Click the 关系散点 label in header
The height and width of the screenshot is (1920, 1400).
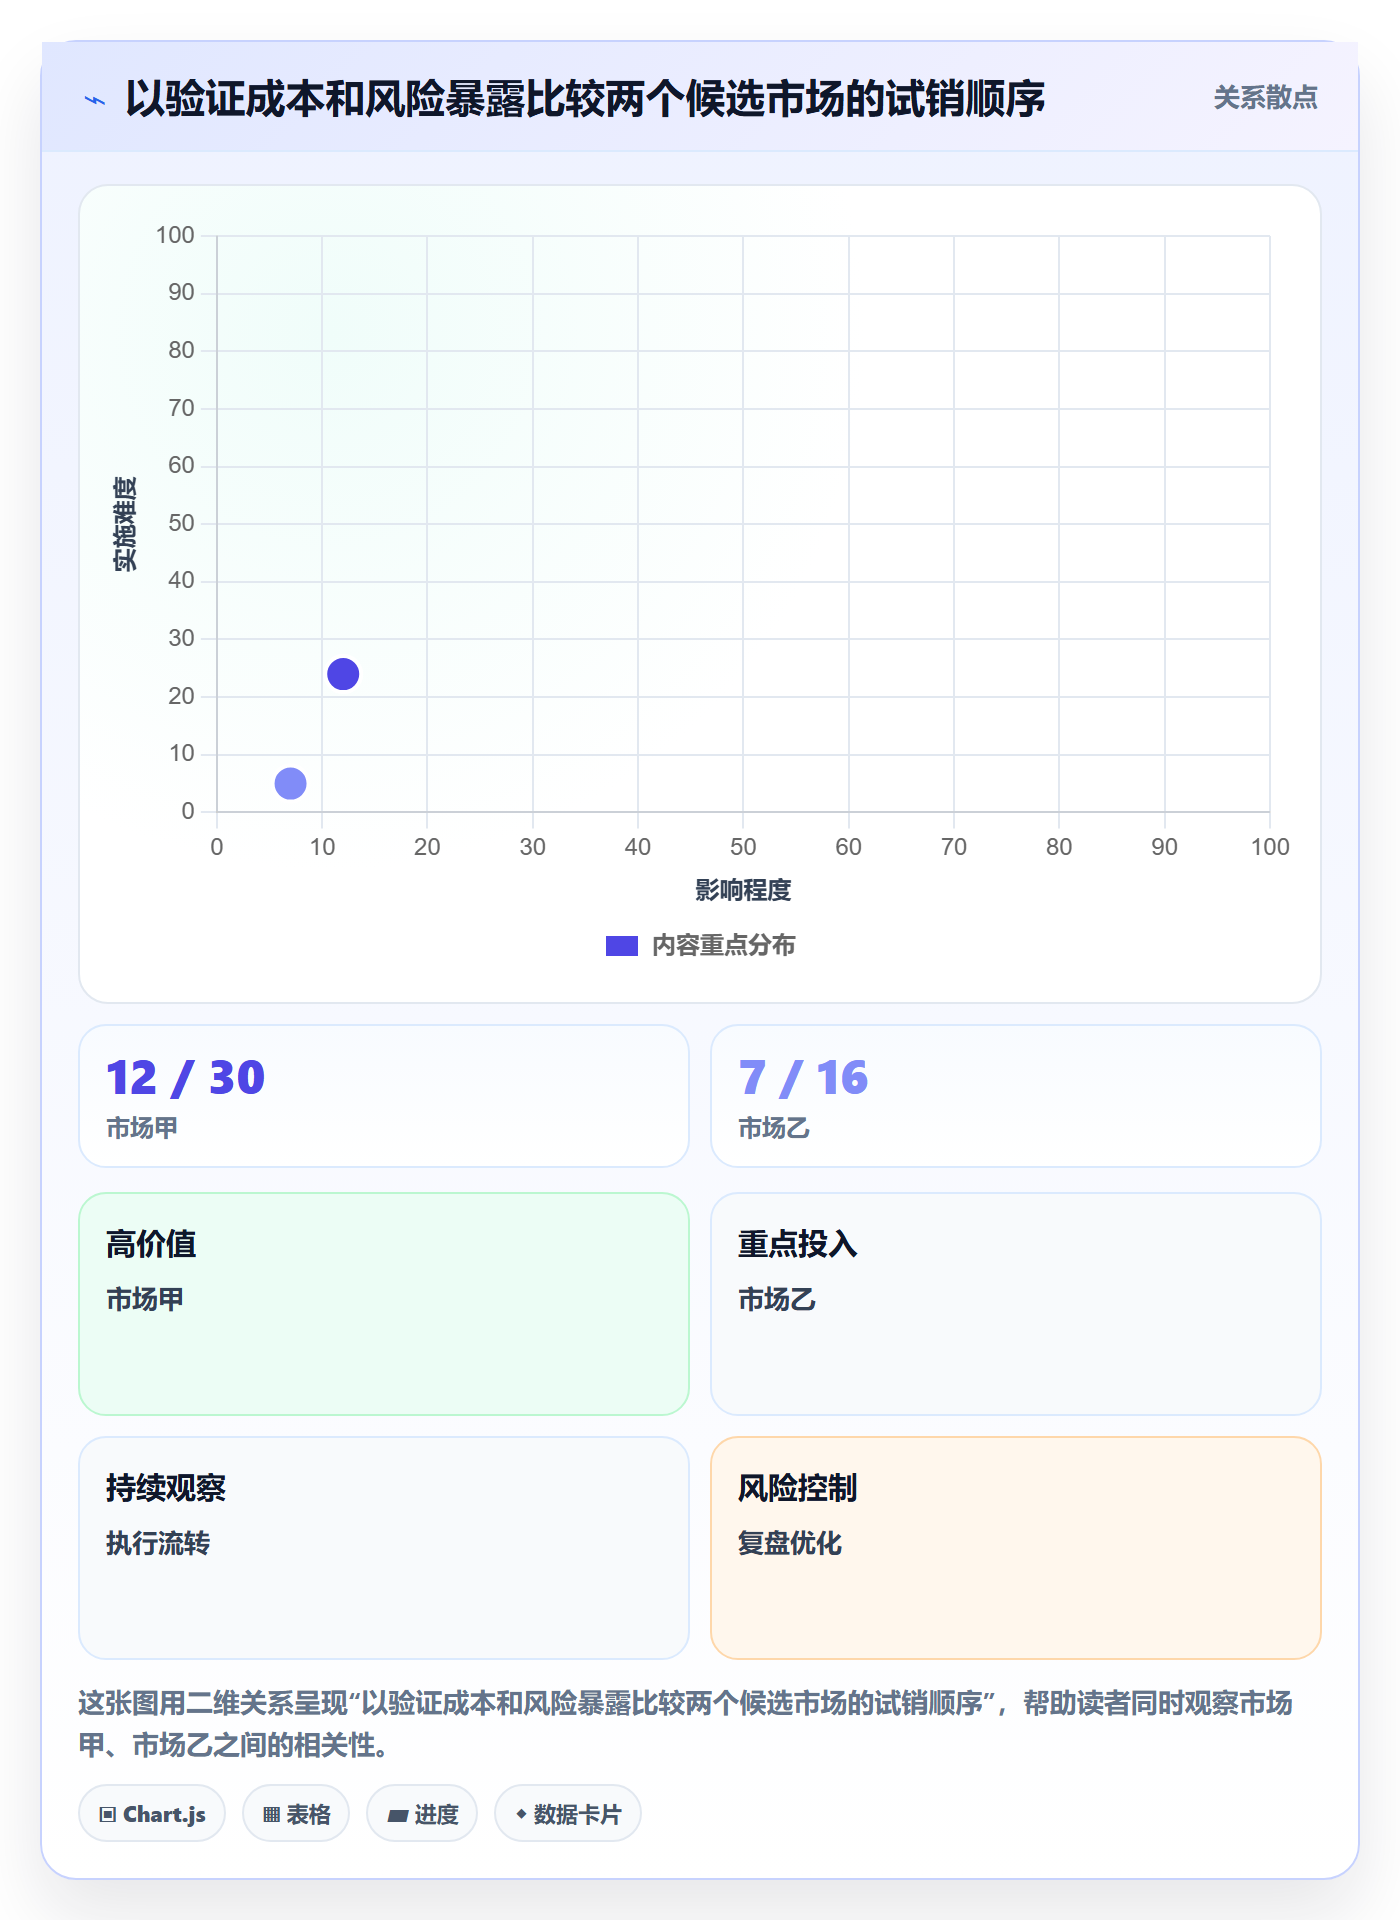1265,98
